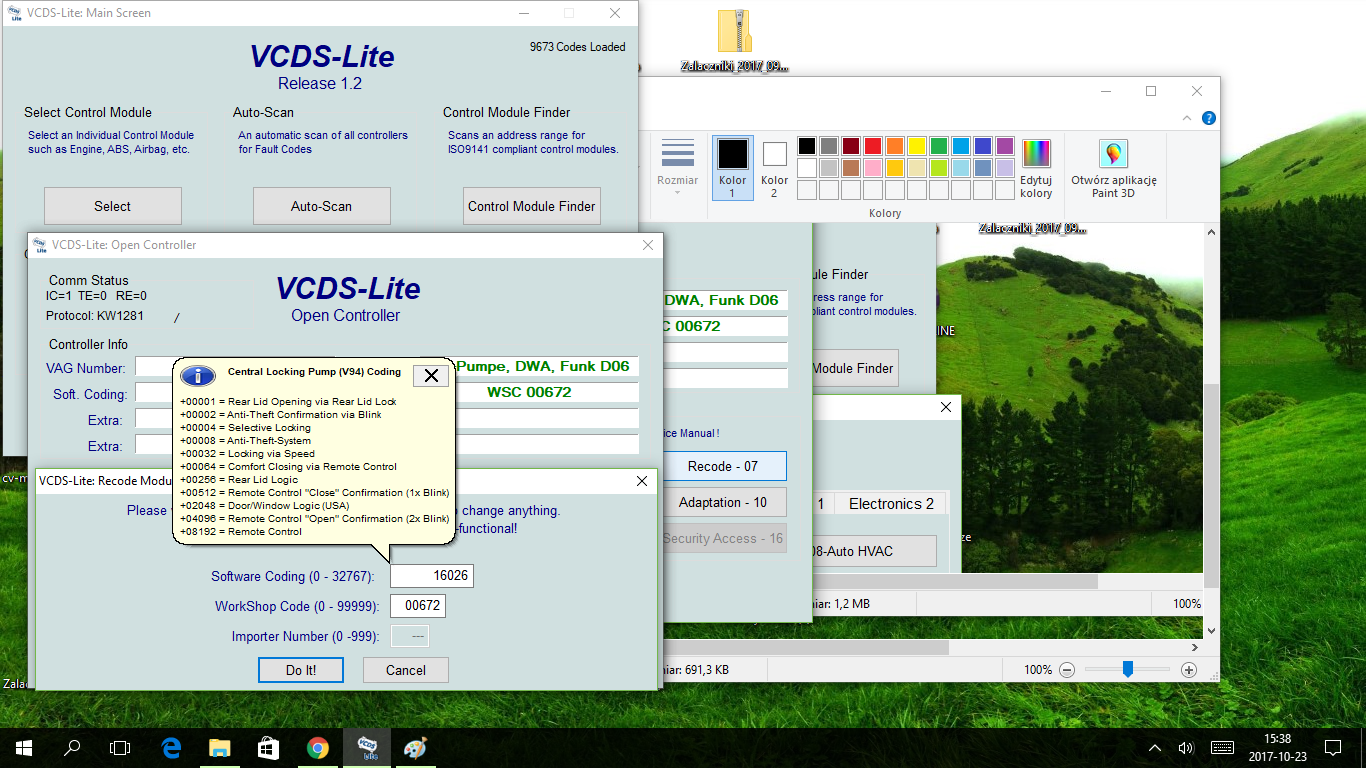The height and width of the screenshot is (768, 1366).
Task: Click Paint's horizontal scrollbar right arrow
Action: [1197, 648]
